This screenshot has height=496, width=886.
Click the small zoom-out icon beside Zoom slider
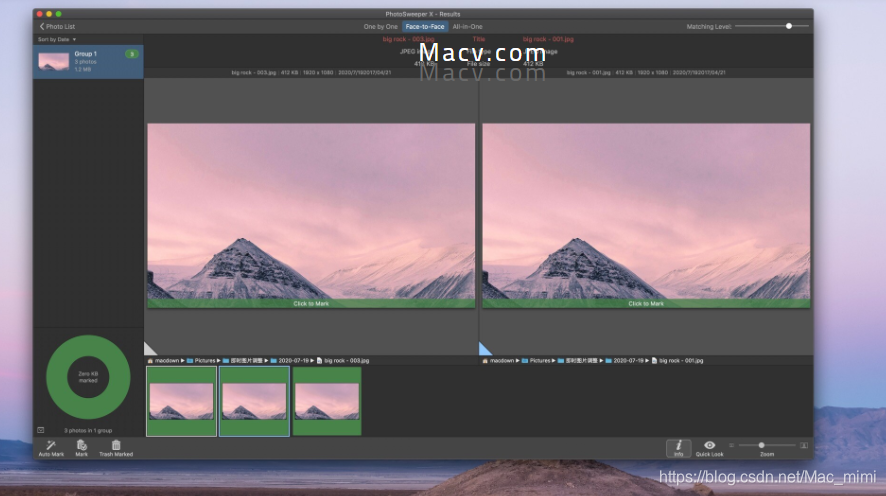coord(731,445)
